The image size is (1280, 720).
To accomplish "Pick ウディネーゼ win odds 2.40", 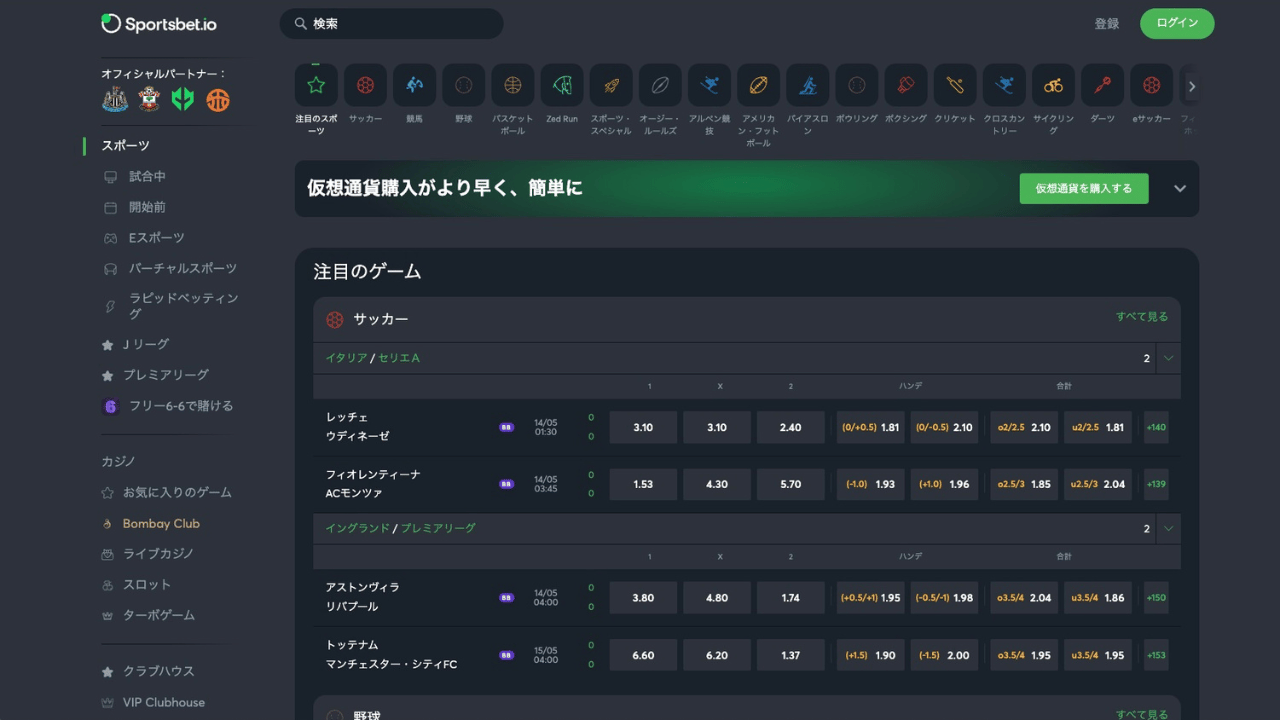I will click(790, 427).
